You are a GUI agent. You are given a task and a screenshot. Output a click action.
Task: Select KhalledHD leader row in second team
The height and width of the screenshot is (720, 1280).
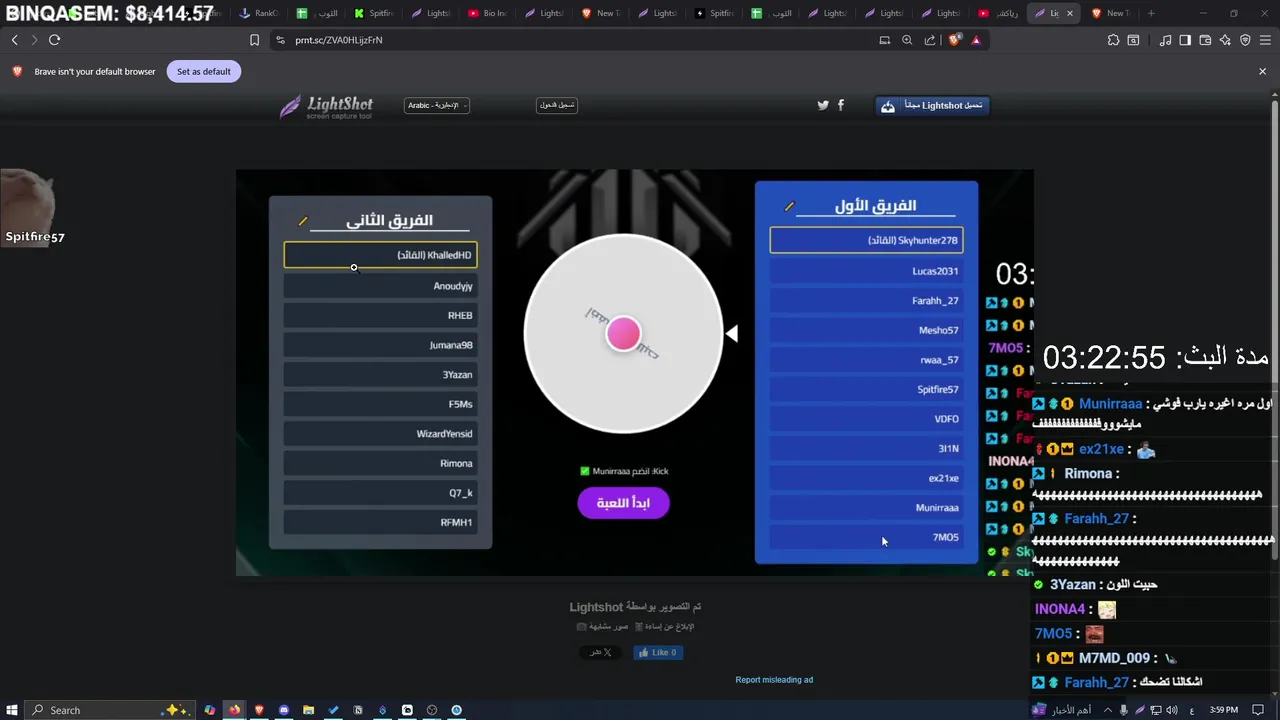[380, 255]
